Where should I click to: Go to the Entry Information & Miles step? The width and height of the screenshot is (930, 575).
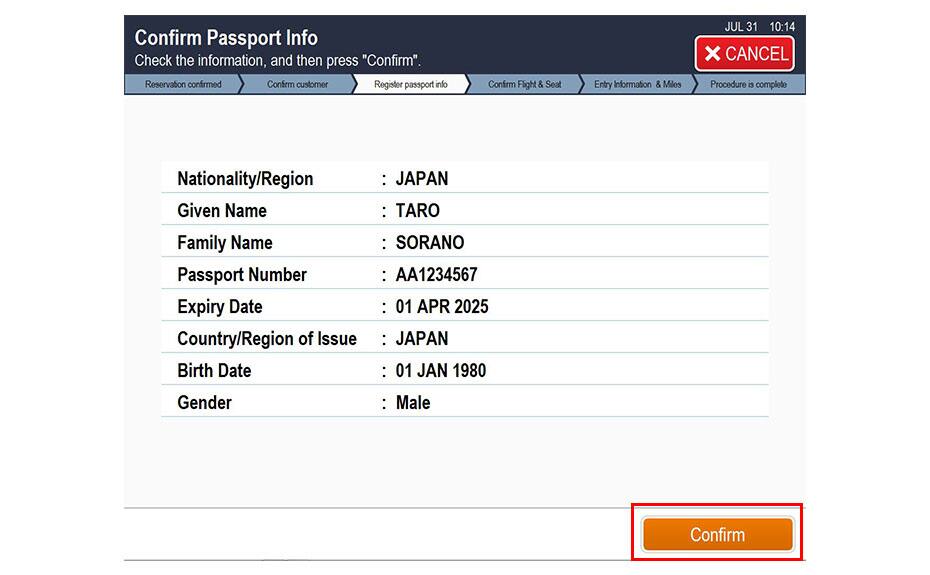(x=637, y=85)
